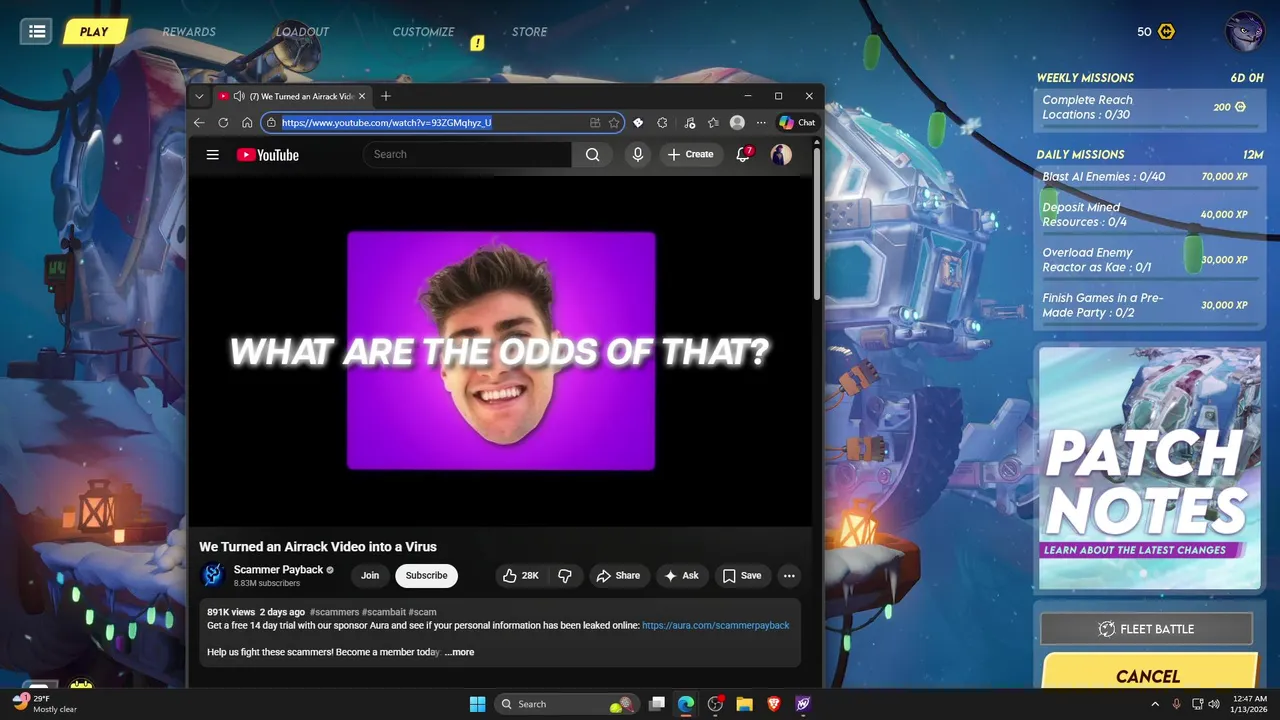Open the media control music icon

690,123
